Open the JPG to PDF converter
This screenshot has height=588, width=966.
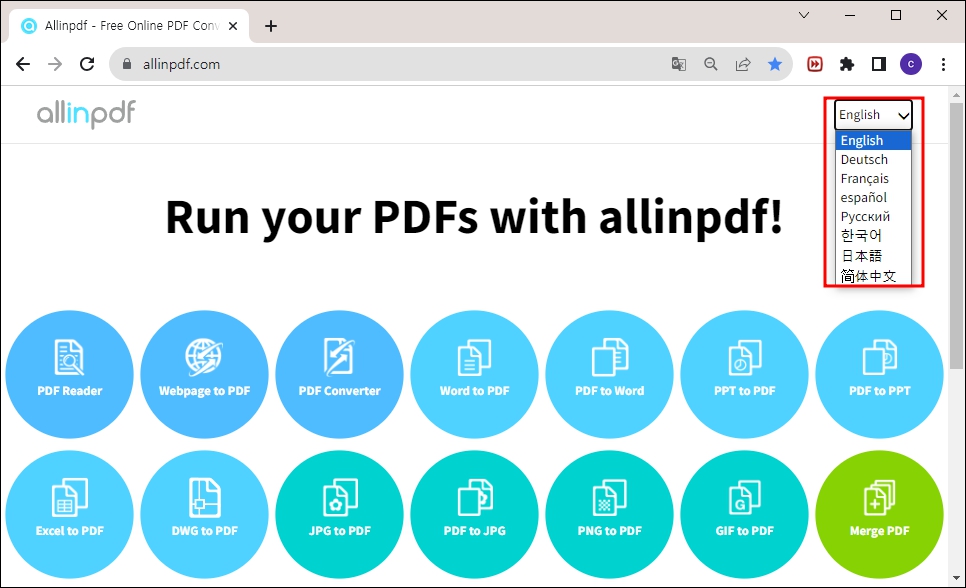[x=339, y=514]
